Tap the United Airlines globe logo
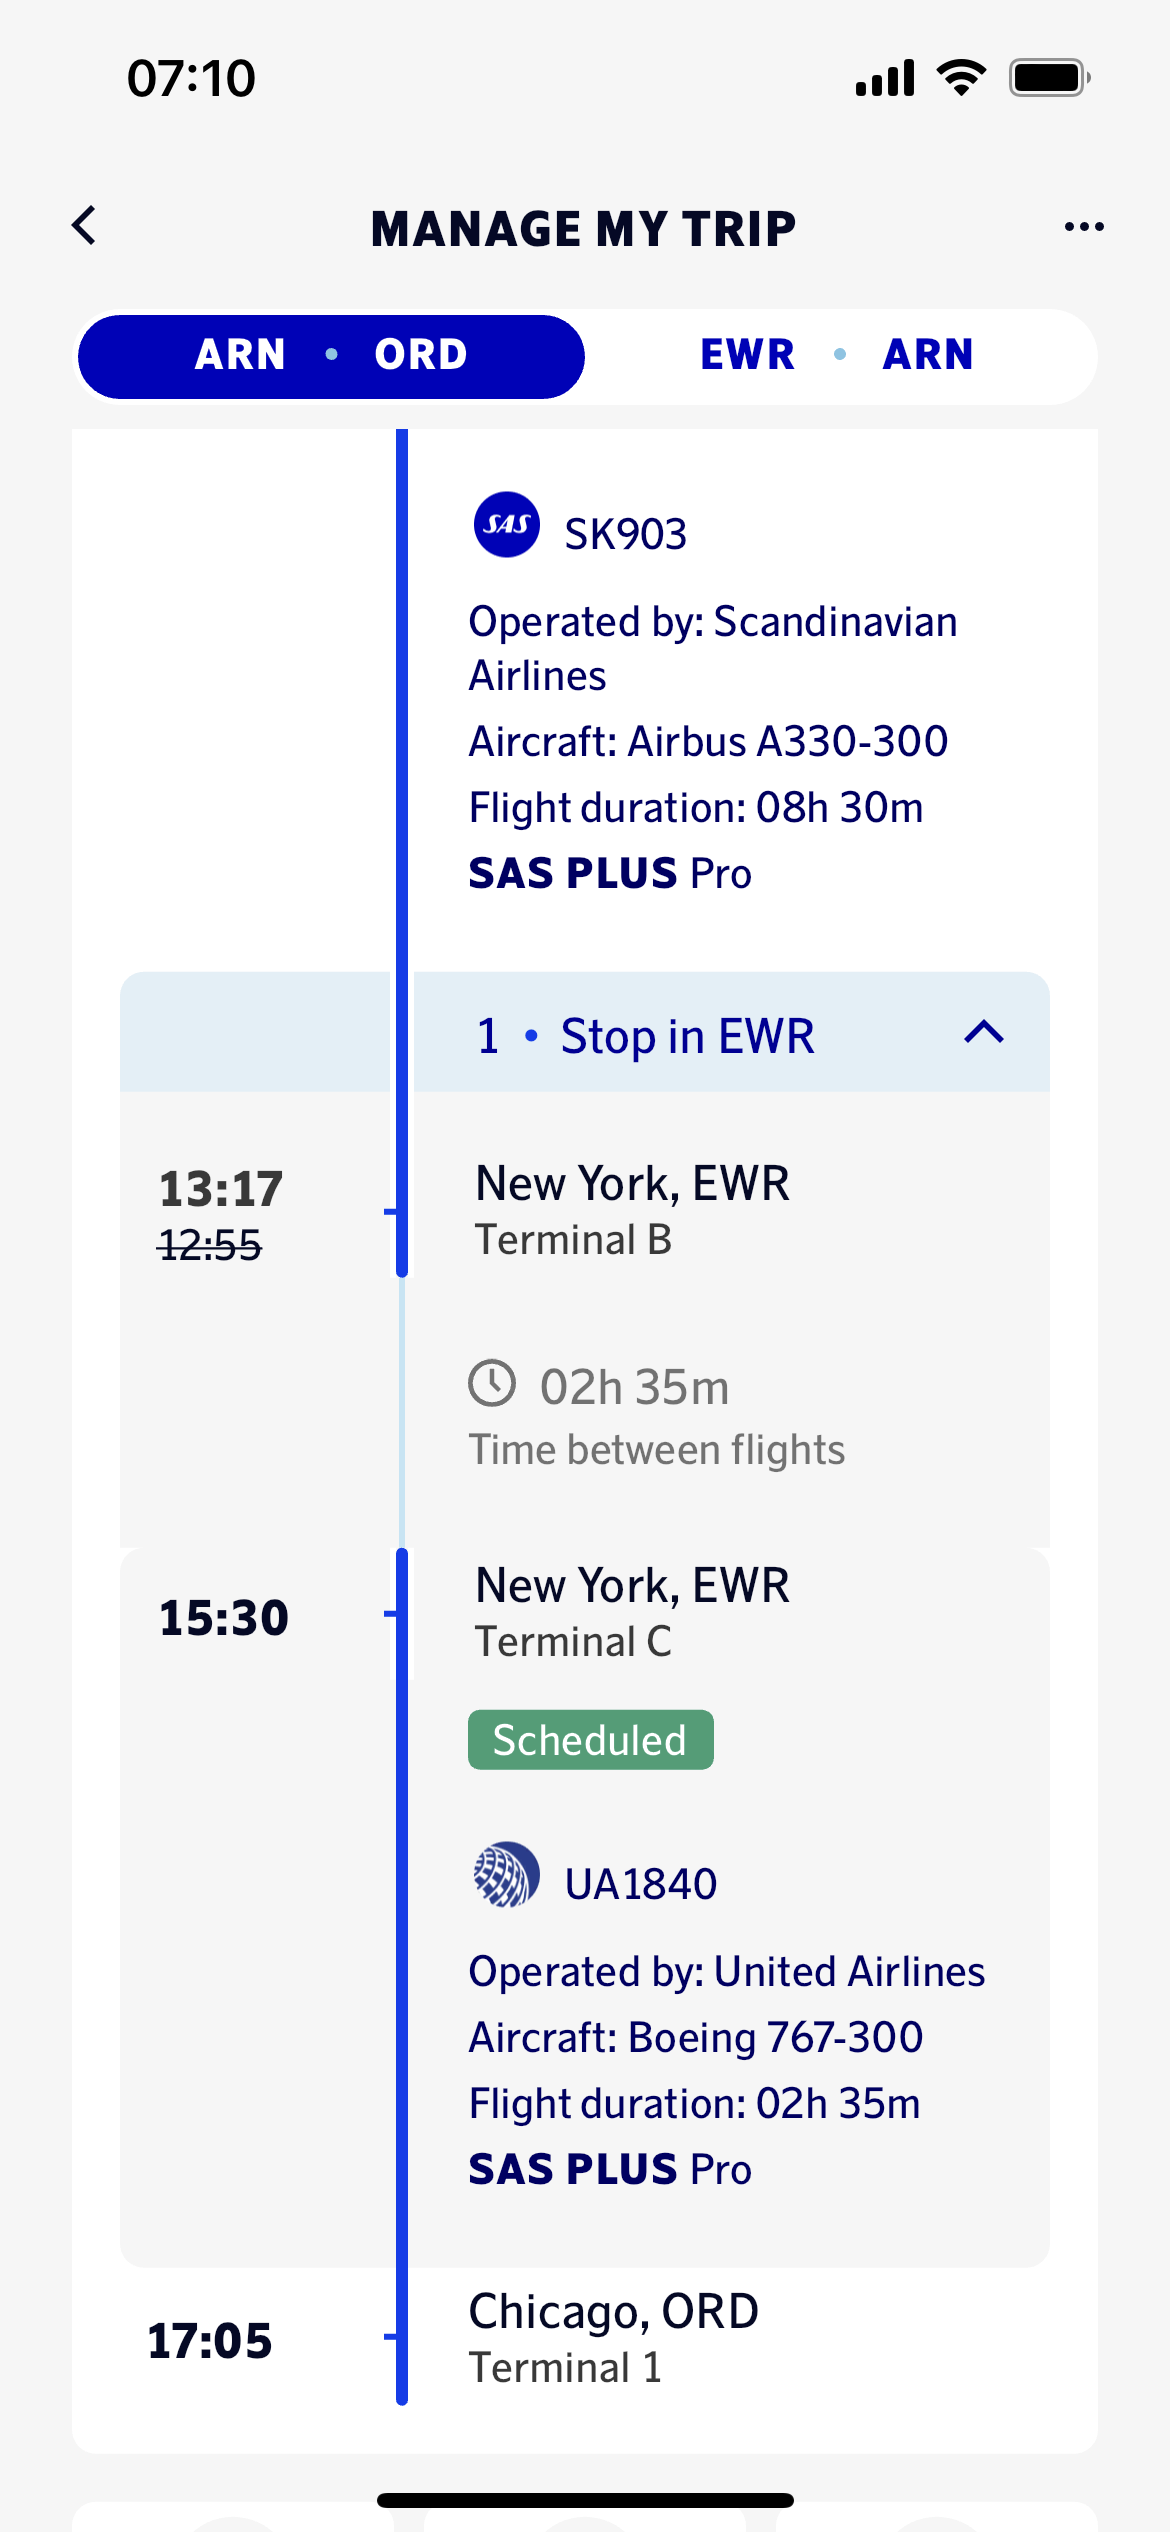The height and width of the screenshot is (2532, 1170). pyautogui.click(x=507, y=1875)
